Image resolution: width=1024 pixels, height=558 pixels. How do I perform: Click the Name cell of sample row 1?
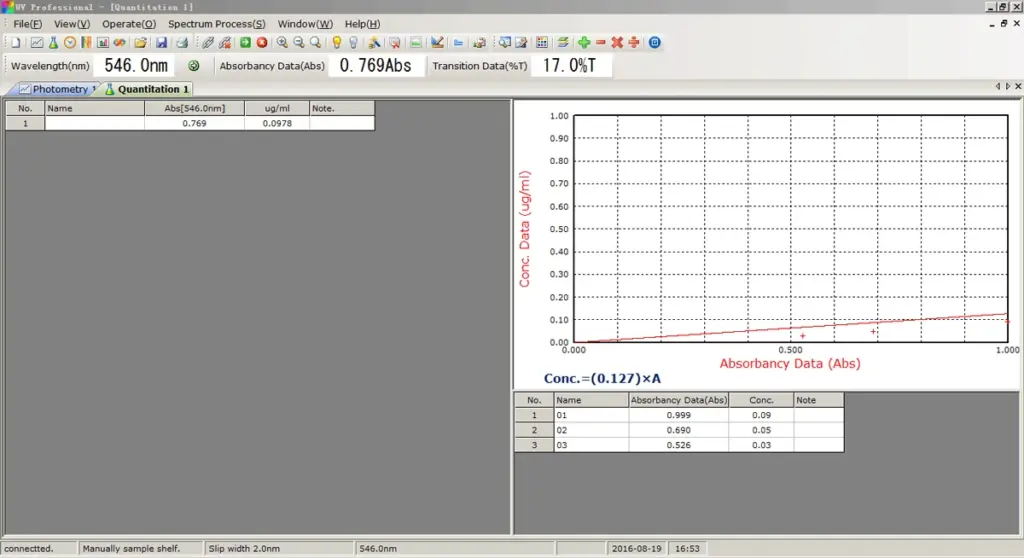point(95,123)
